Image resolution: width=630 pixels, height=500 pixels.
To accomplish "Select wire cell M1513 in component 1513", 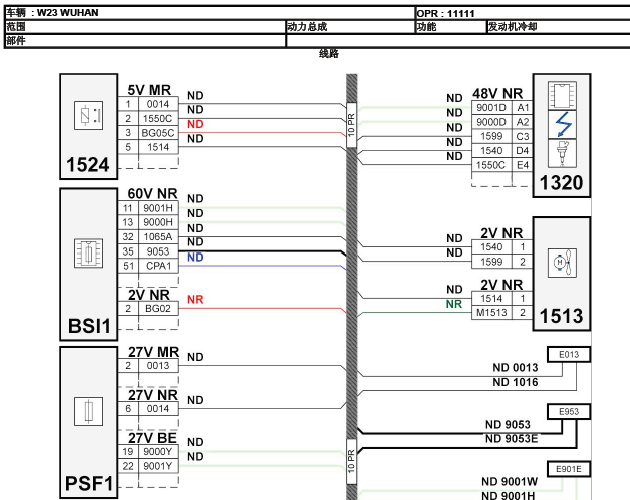I will coord(492,313).
